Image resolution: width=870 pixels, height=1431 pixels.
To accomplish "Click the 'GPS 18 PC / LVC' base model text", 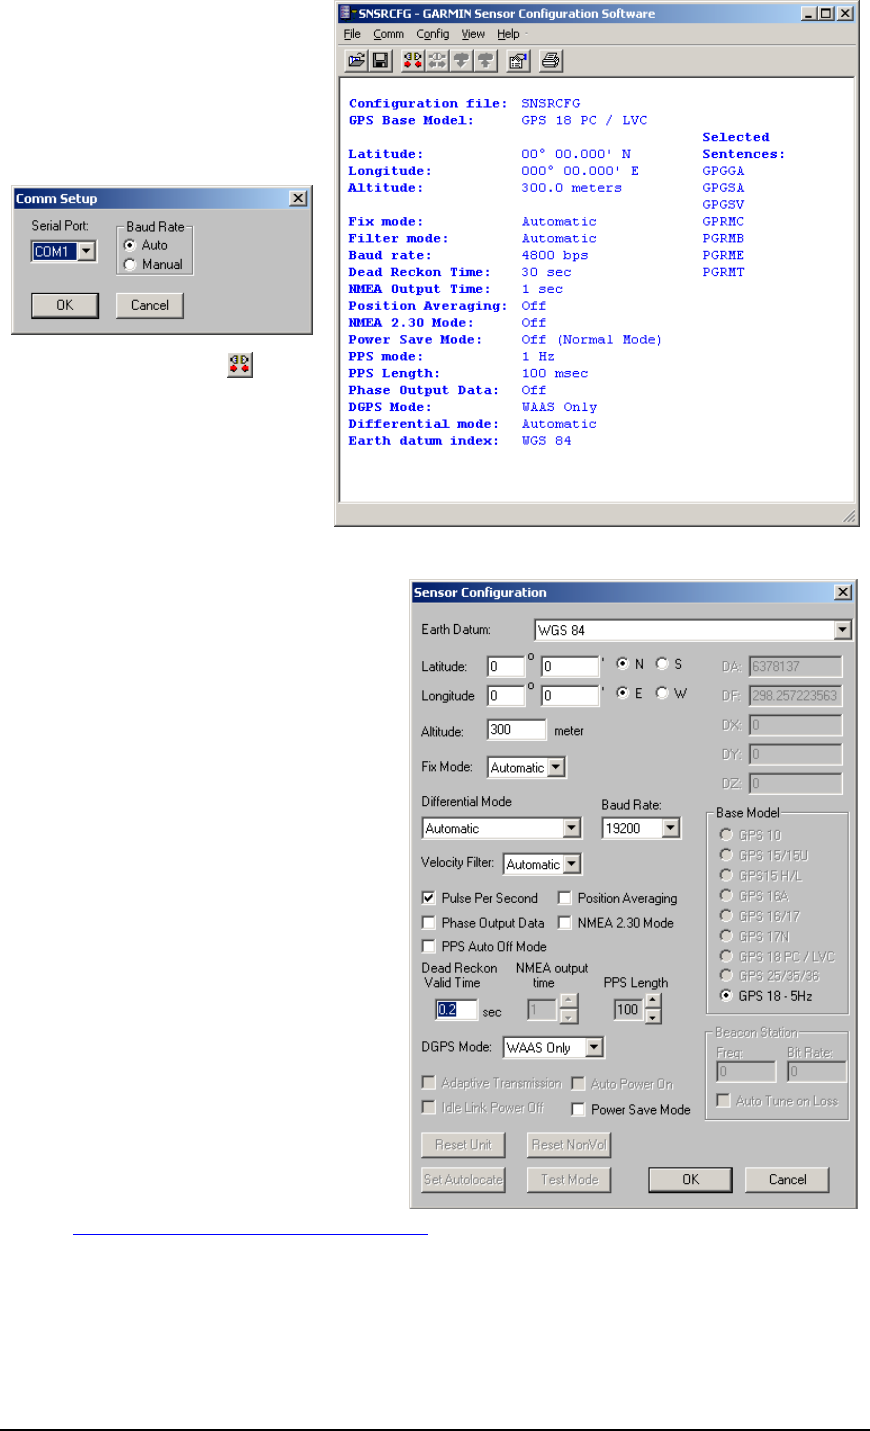I will [584, 121].
